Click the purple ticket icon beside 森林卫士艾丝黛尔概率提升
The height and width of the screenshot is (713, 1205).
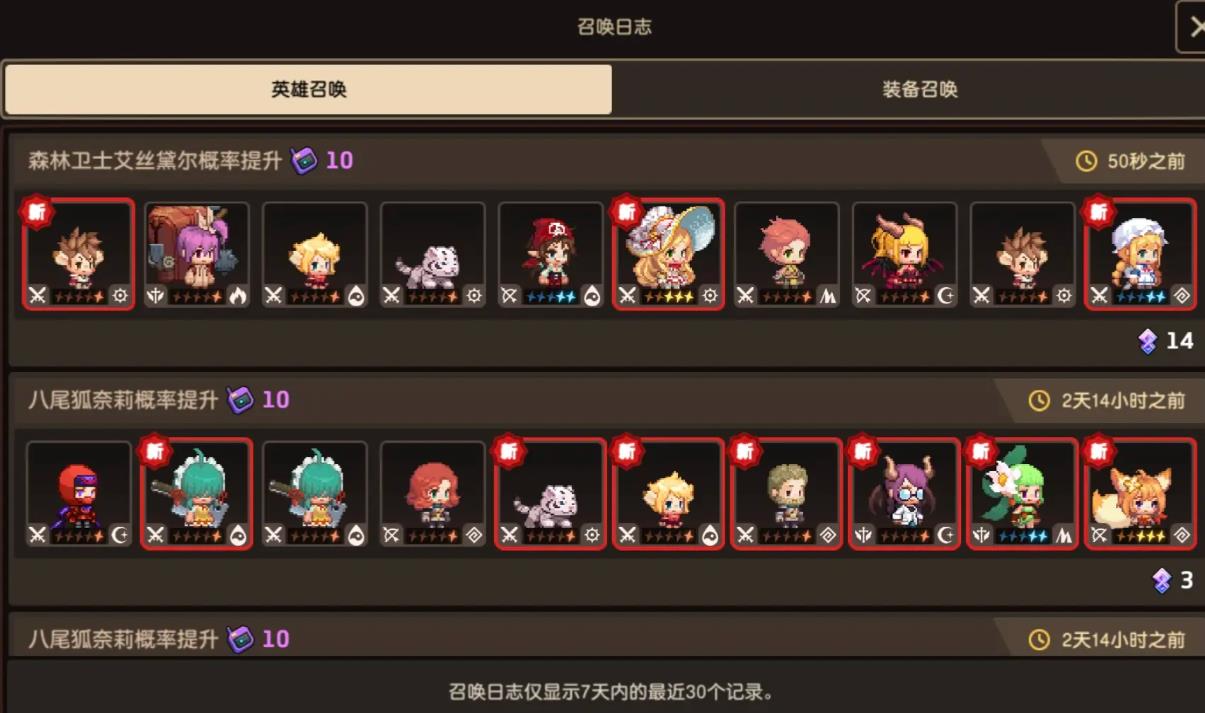coord(304,160)
